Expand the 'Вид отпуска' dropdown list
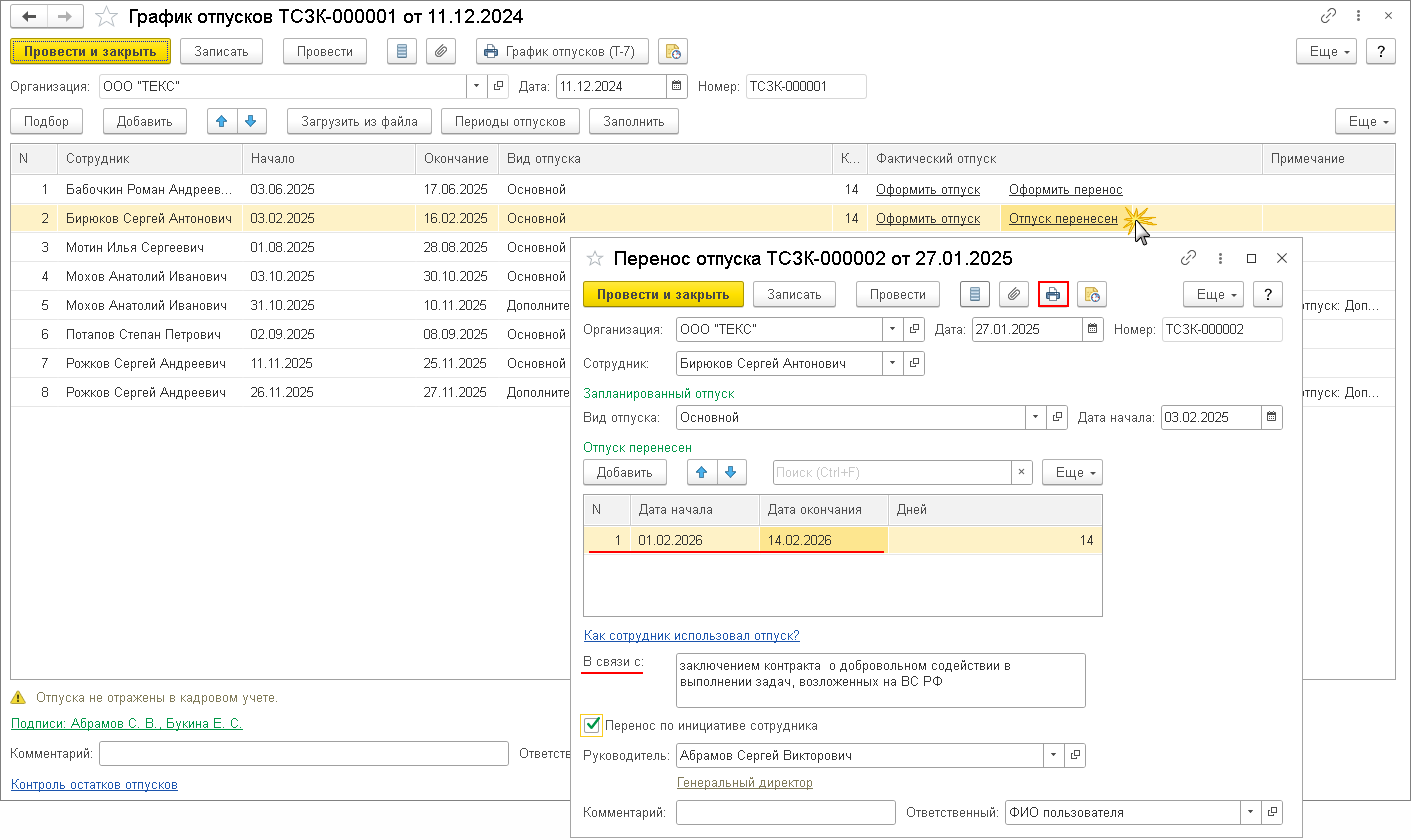 pyautogui.click(x=1034, y=417)
